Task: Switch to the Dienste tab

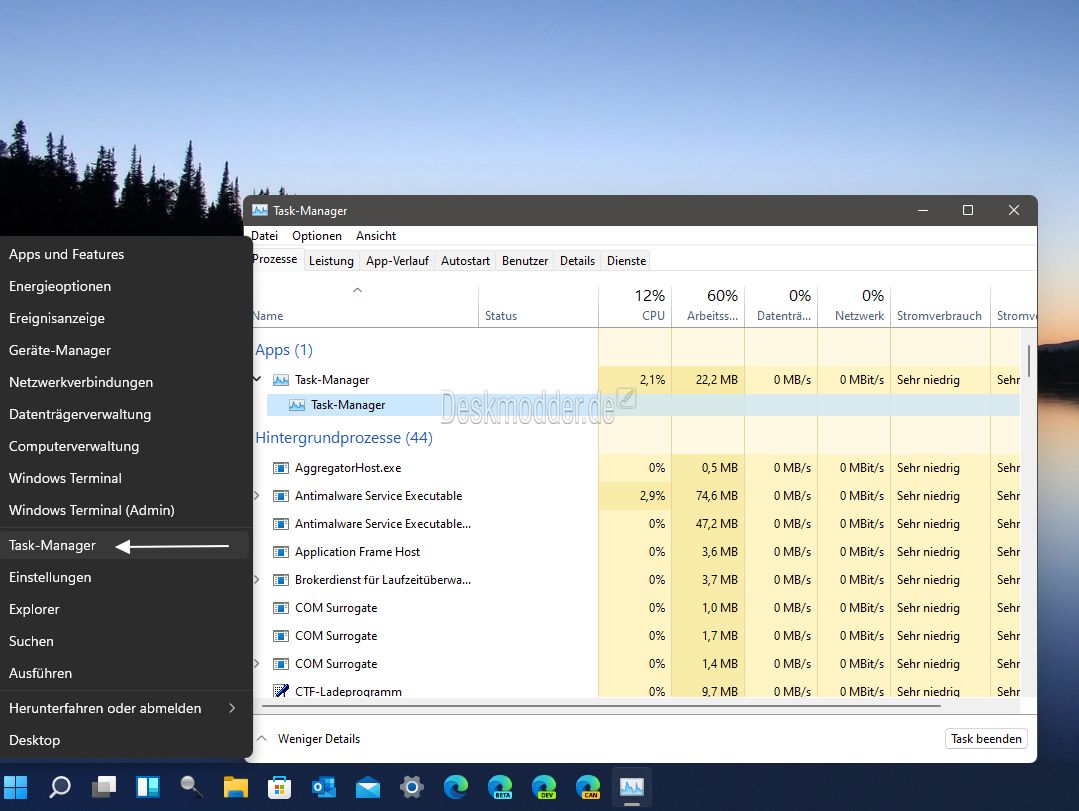Action: tap(626, 261)
